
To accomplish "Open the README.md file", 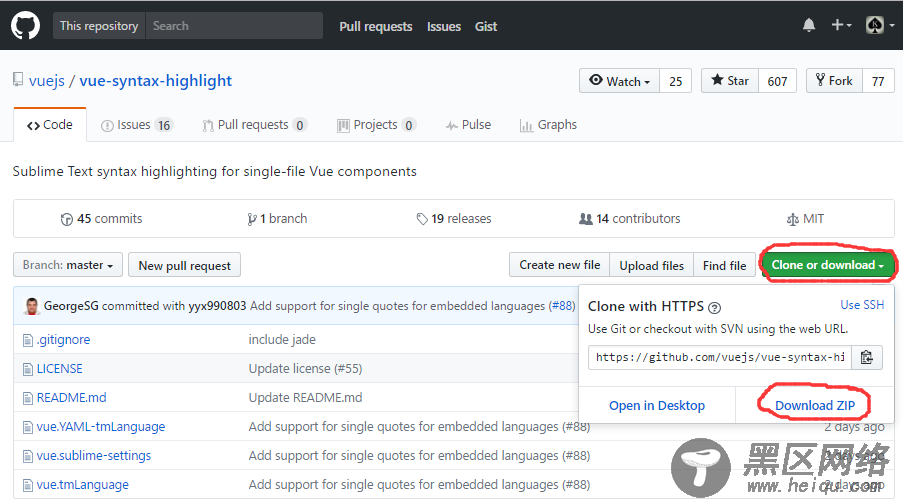I will tap(71, 398).
